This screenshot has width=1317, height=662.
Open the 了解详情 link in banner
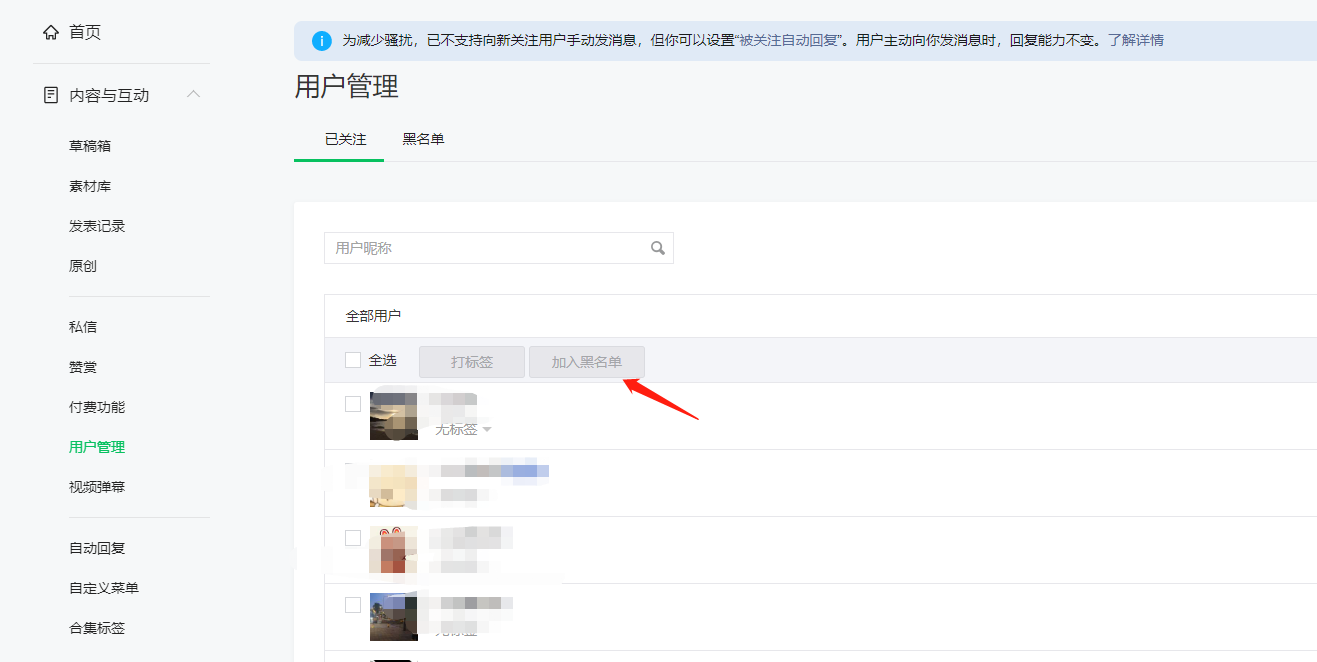click(x=1136, y=41)
